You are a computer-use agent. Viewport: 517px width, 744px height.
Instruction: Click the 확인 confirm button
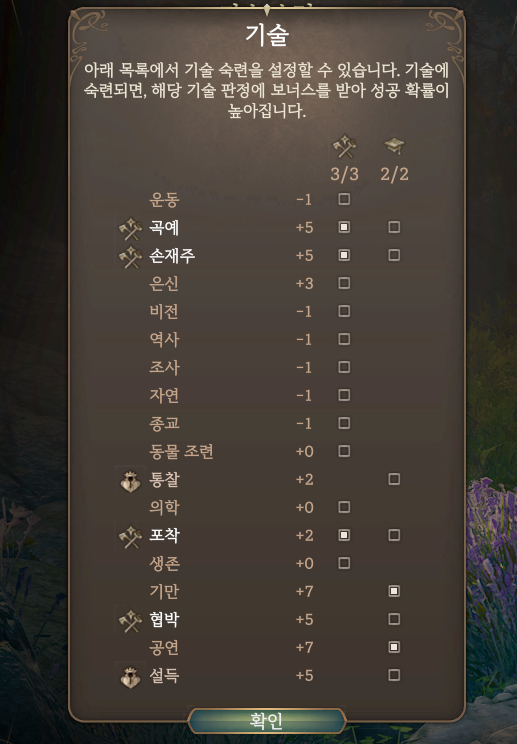[x=267, y=721]
